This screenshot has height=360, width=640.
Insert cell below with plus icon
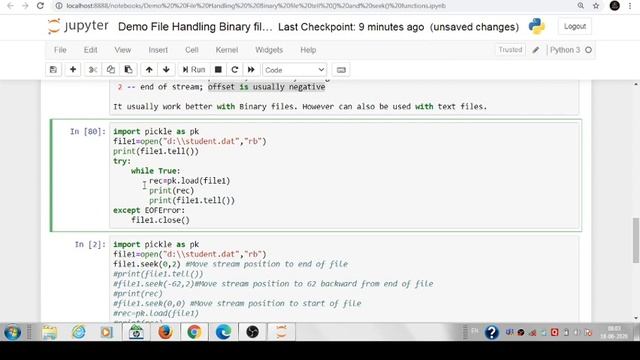point(73,70)
